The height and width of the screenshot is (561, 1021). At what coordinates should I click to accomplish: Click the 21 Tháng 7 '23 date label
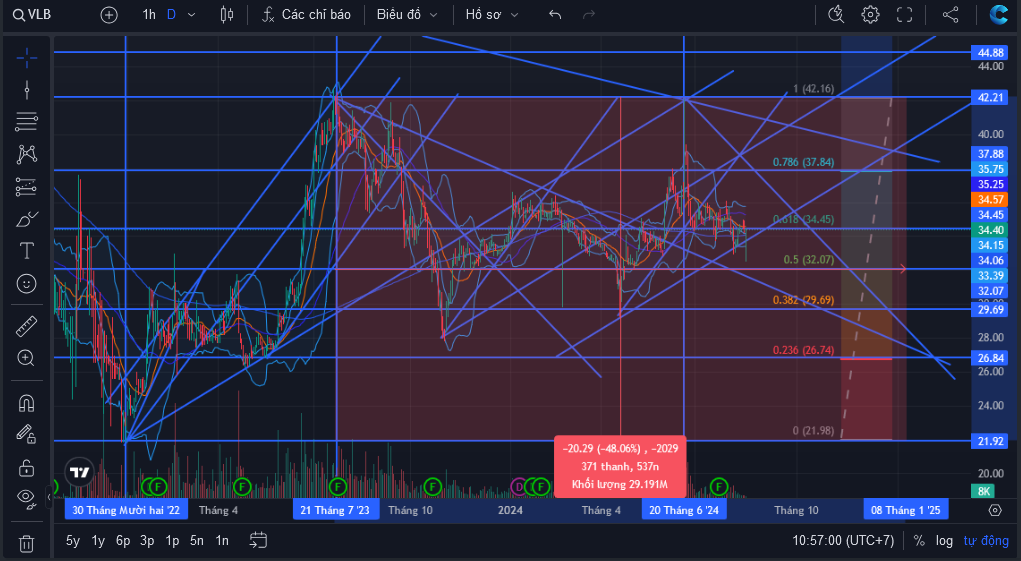point(335,510)
